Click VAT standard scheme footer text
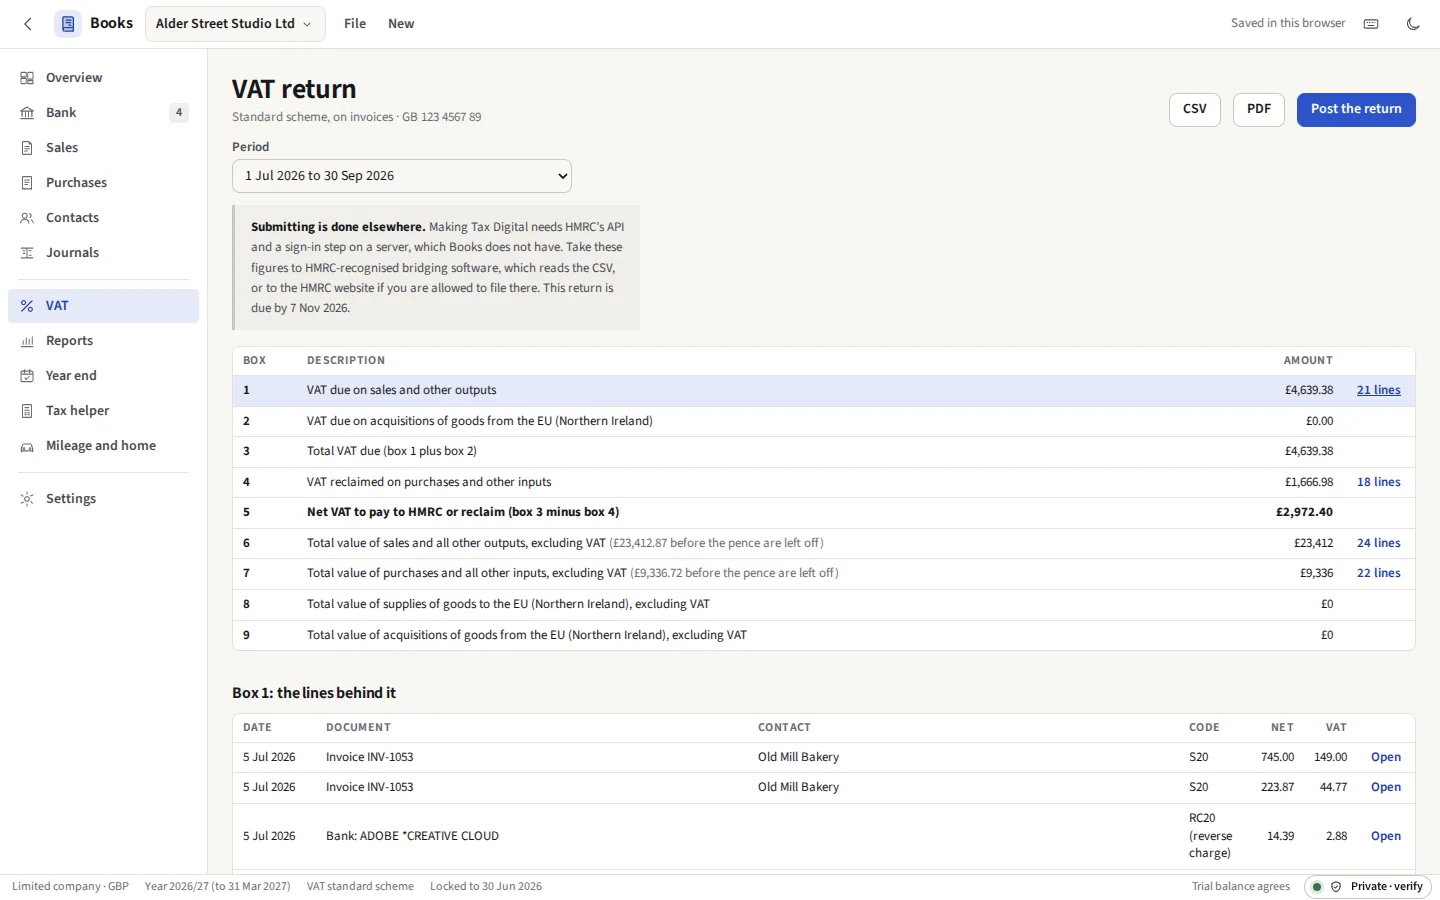The height and width of the screenshot is (900, 1440). (x=360, y=887)
